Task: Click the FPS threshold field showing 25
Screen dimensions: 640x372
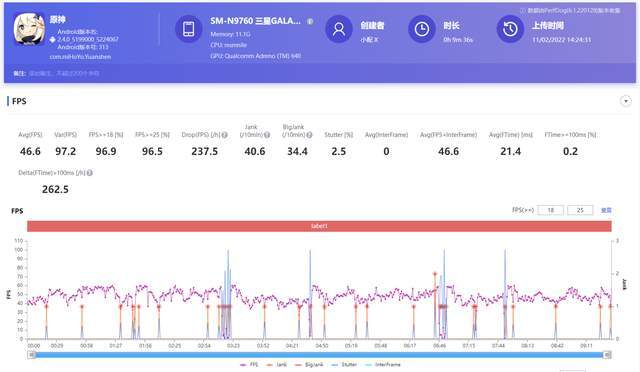Action: point(580,210)
